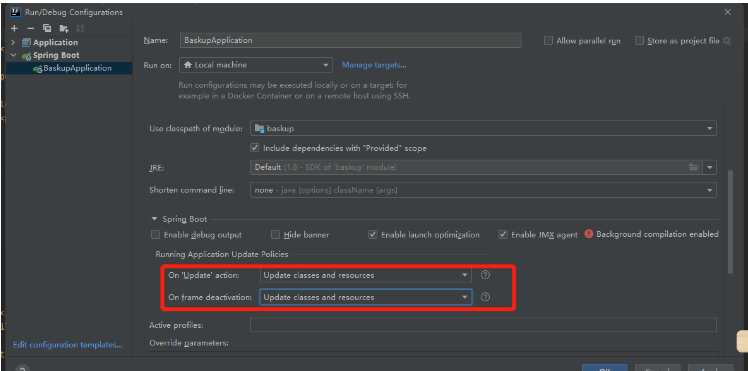Open the Shorten command line dropdown

click(483, 190)
